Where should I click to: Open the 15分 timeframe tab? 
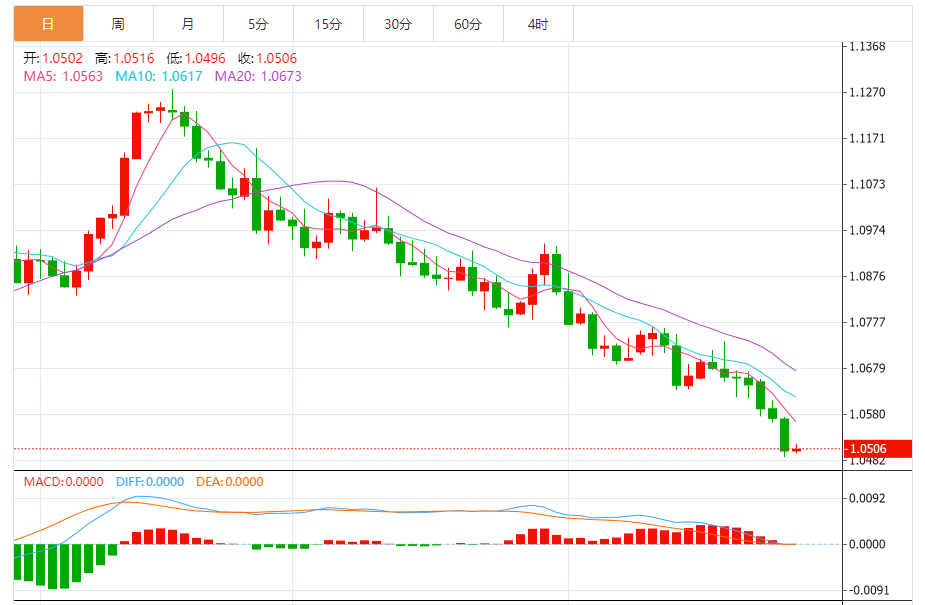pos(328,24)
